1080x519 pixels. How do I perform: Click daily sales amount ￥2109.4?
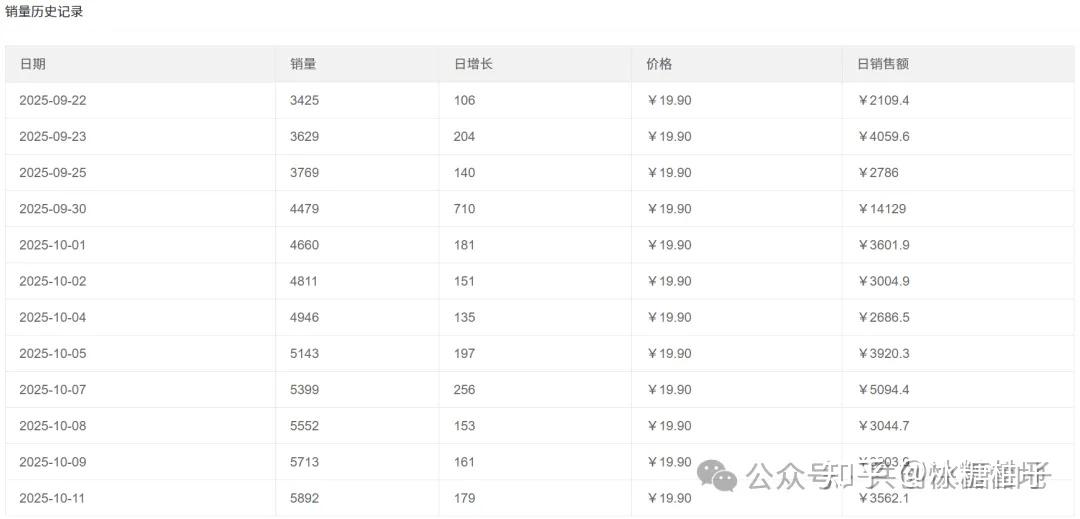pyautogui.click(x=884, y=100)
